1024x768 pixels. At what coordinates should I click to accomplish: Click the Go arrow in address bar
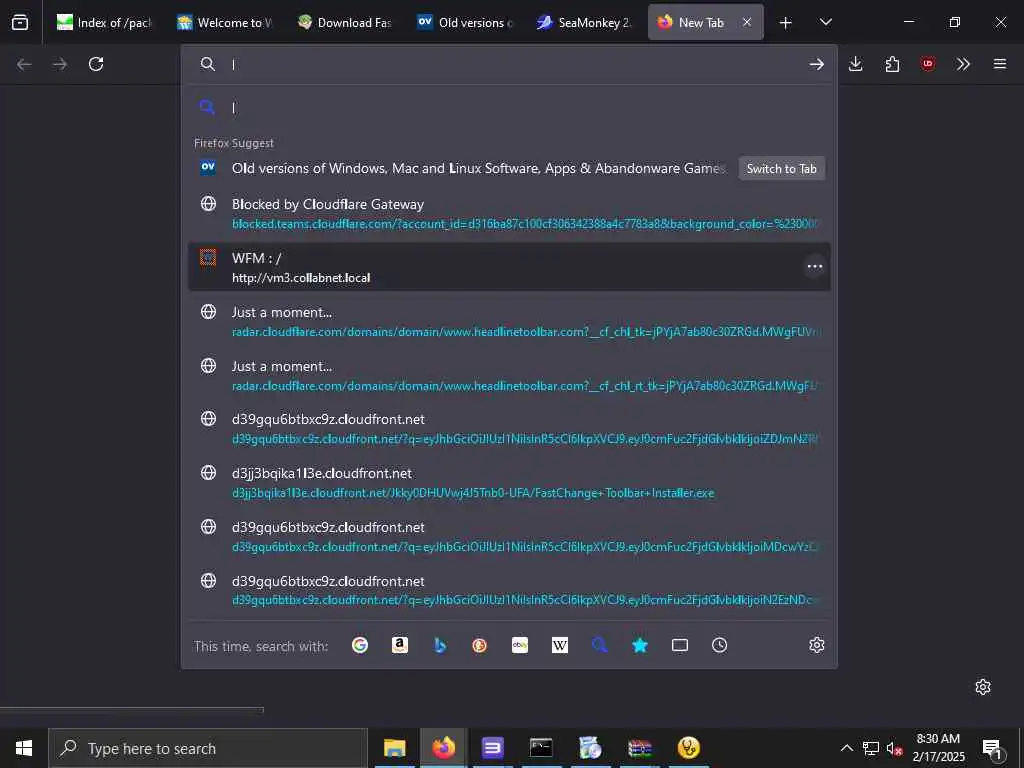click(x=816, y=64)
